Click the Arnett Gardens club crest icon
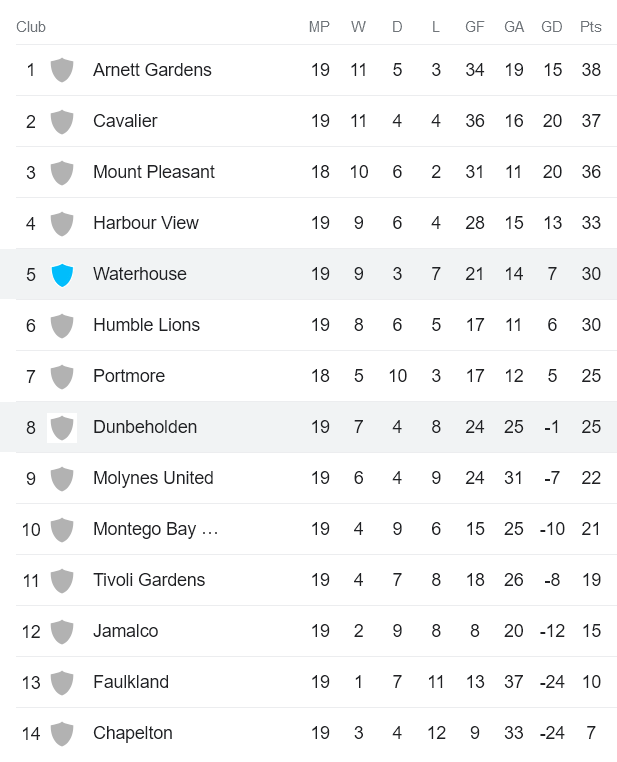 (x=62, y=70)
